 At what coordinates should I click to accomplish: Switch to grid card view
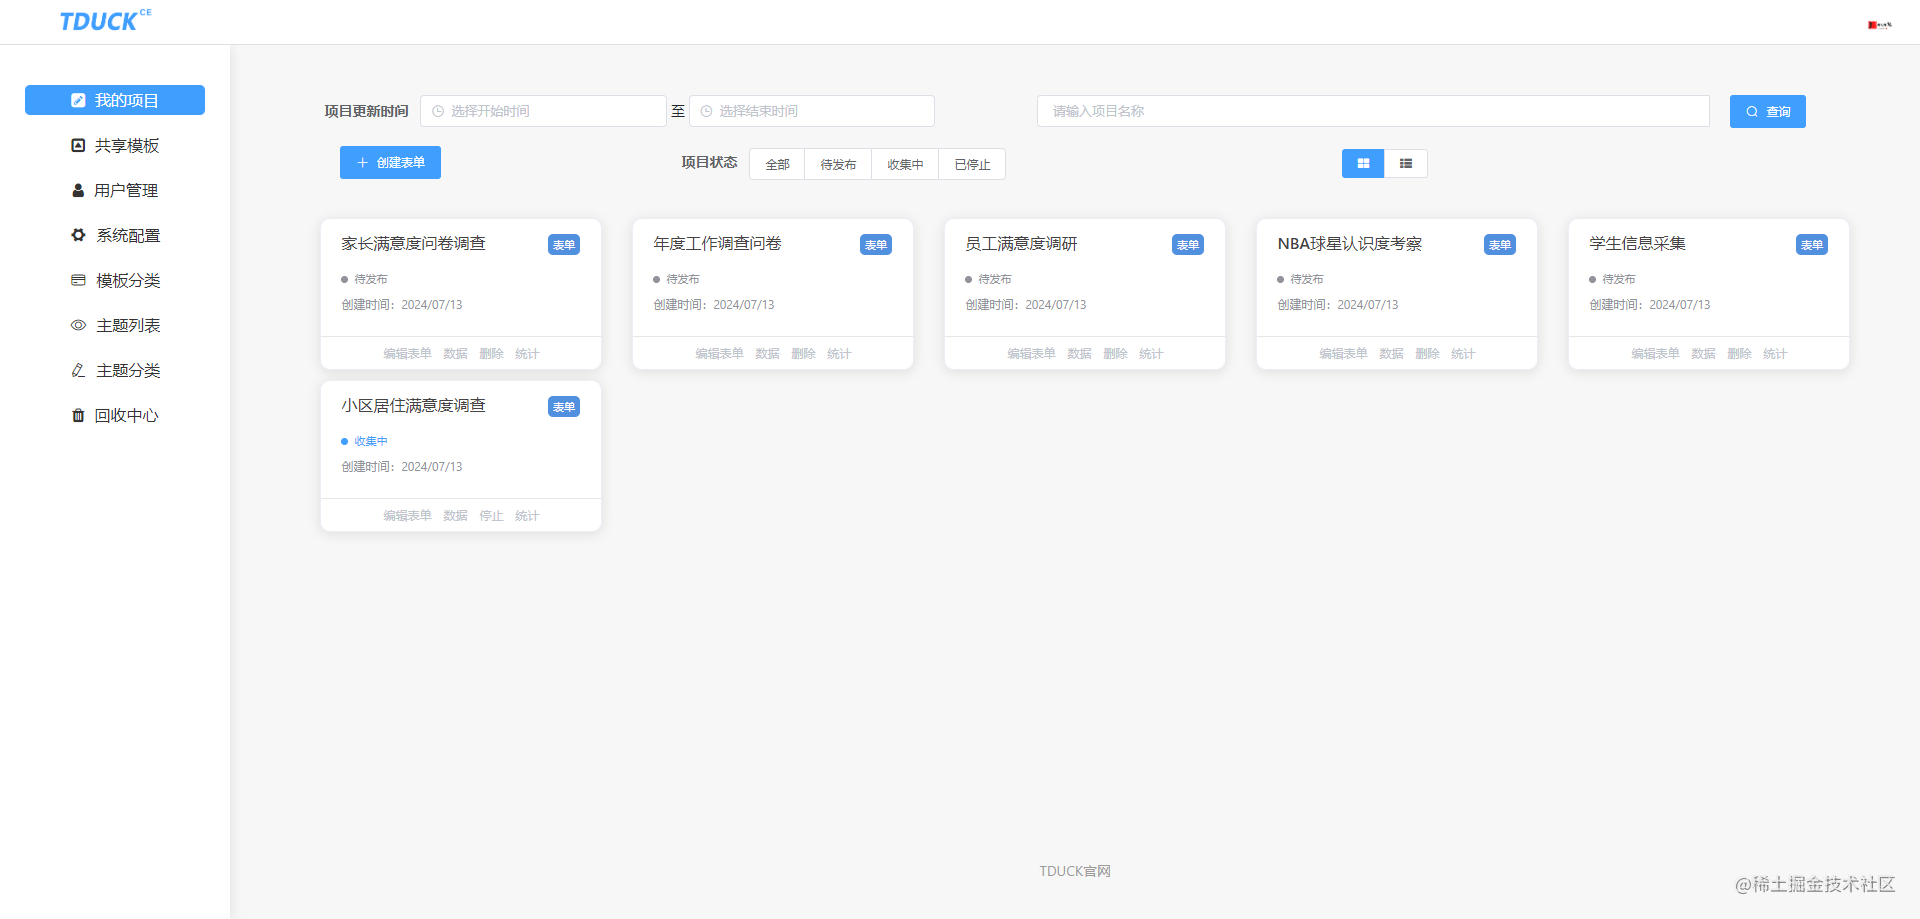click(x=1363, y=163)
